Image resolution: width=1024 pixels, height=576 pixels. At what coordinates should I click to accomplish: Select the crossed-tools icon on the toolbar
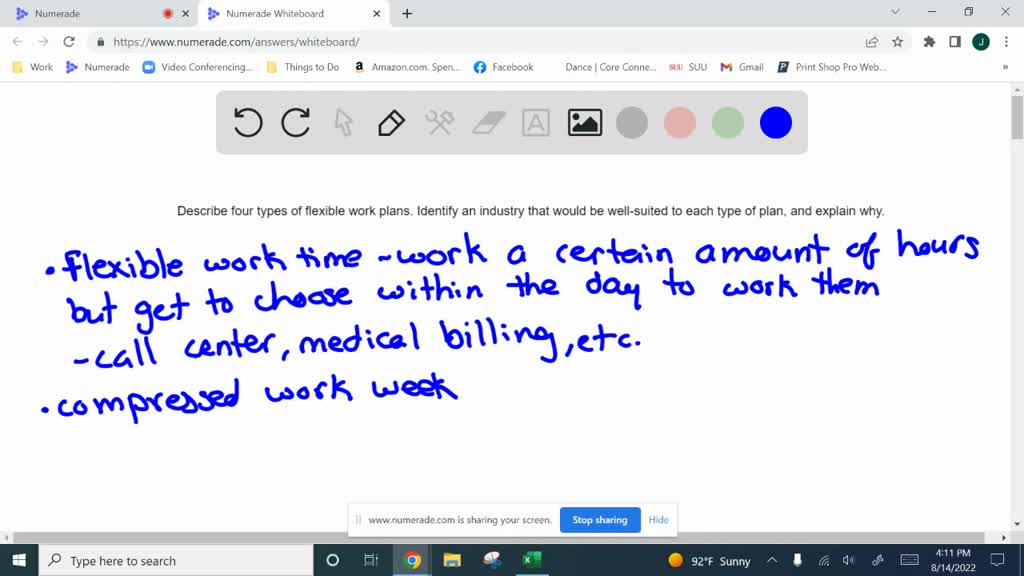(x=438, y=122)
